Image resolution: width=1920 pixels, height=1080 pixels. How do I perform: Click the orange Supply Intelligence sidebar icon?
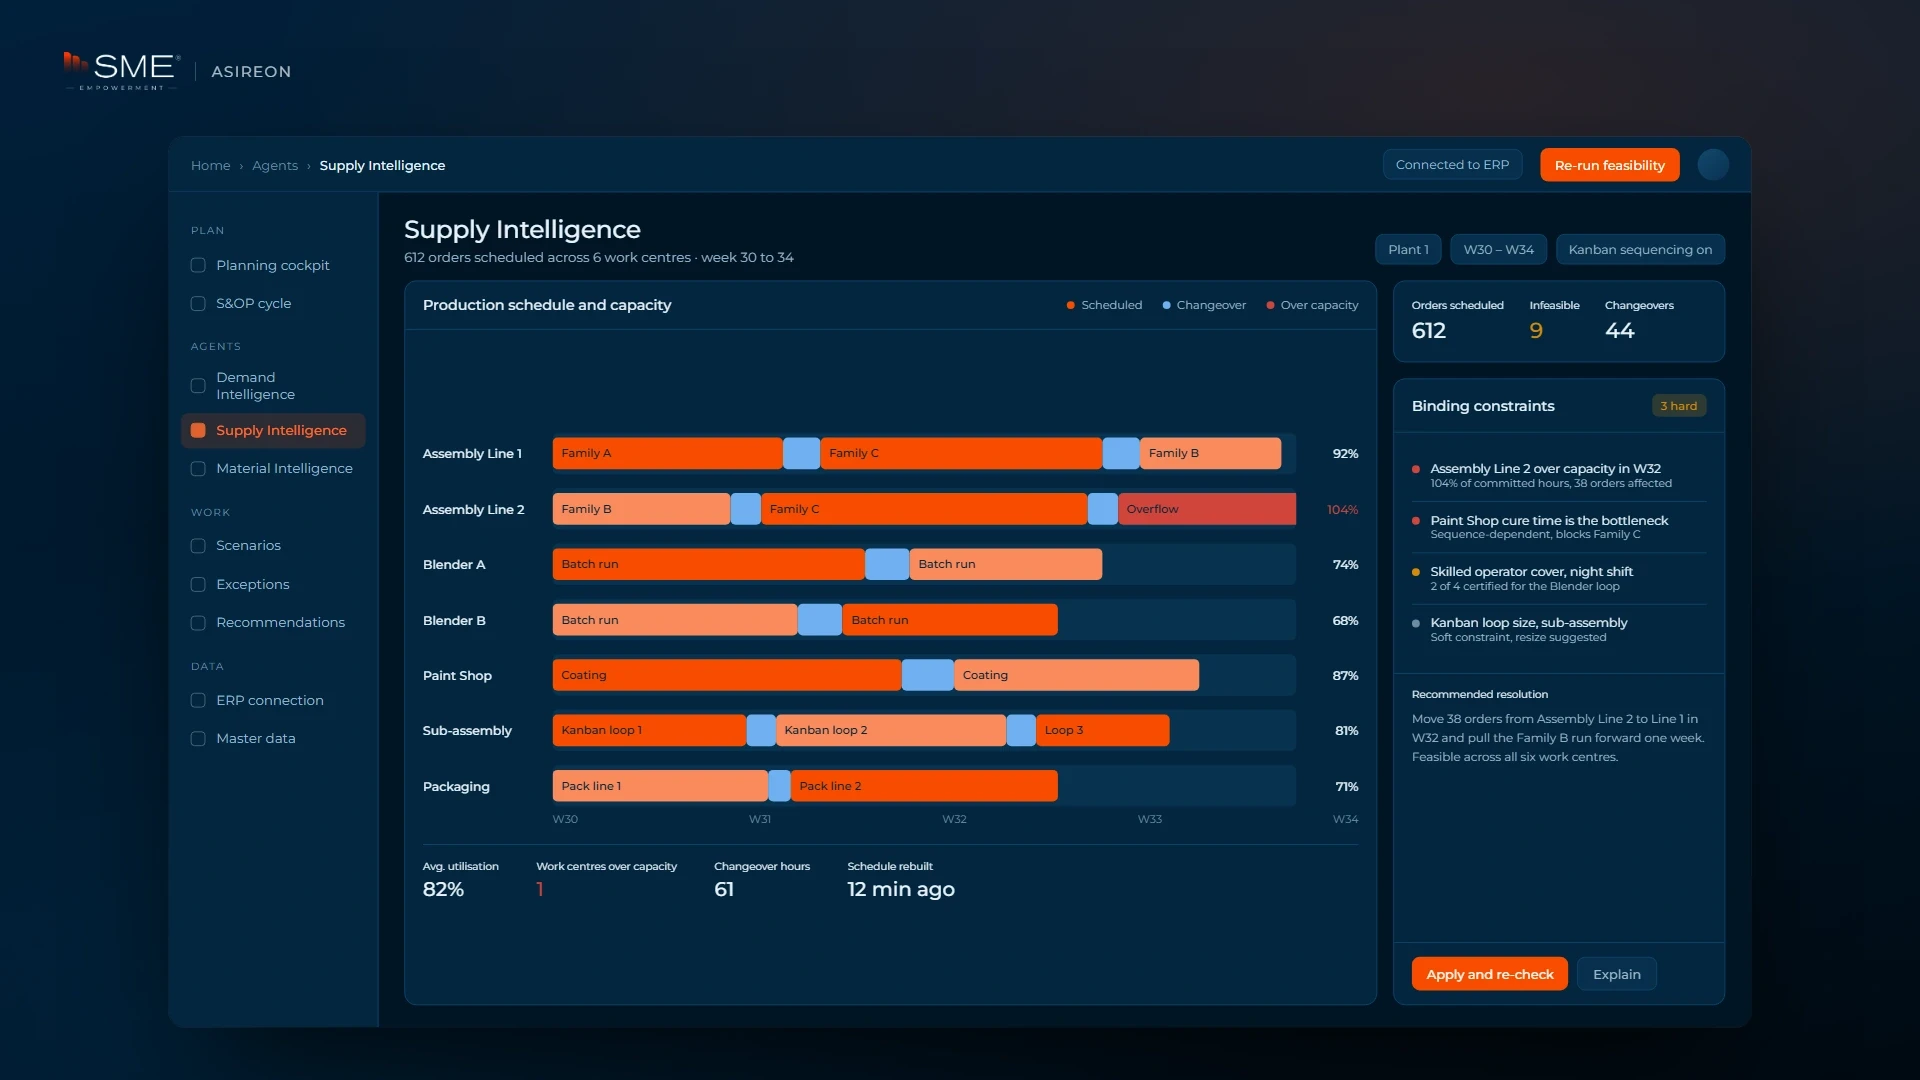198,430
